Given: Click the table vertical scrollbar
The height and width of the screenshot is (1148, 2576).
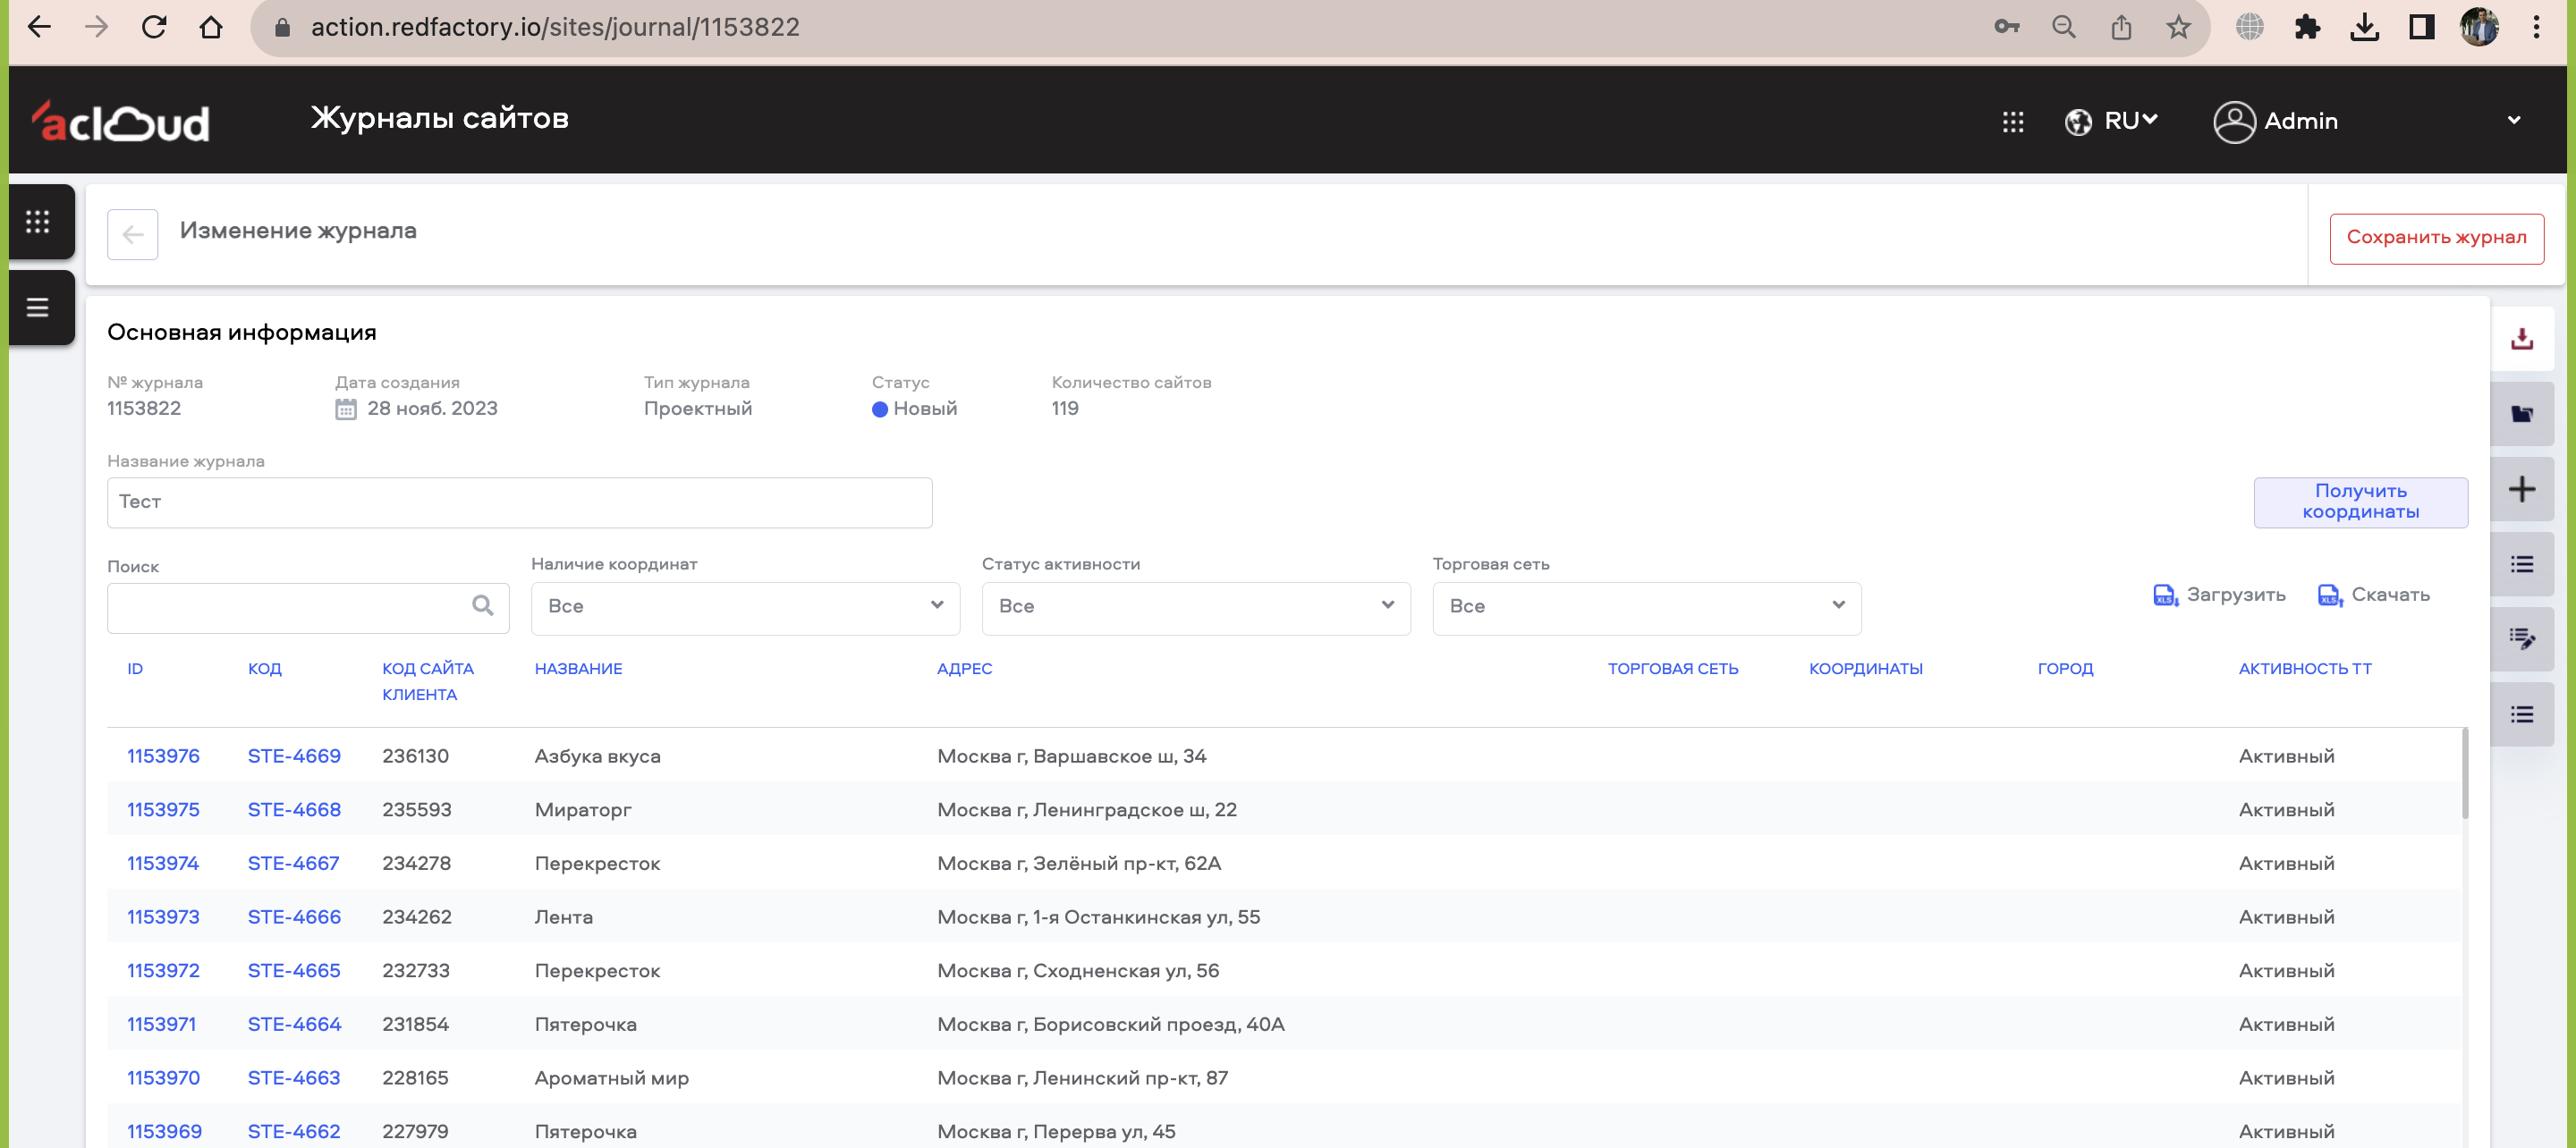Looking at the screenshot, I should [2464, 775].
